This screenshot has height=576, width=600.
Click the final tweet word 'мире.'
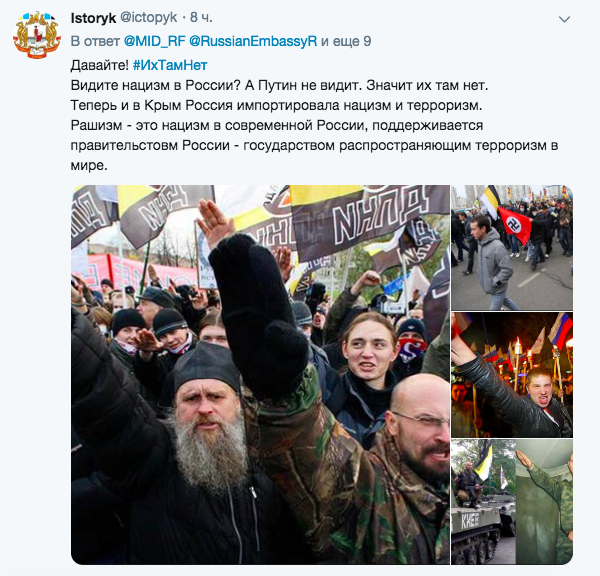coord(89,165)
